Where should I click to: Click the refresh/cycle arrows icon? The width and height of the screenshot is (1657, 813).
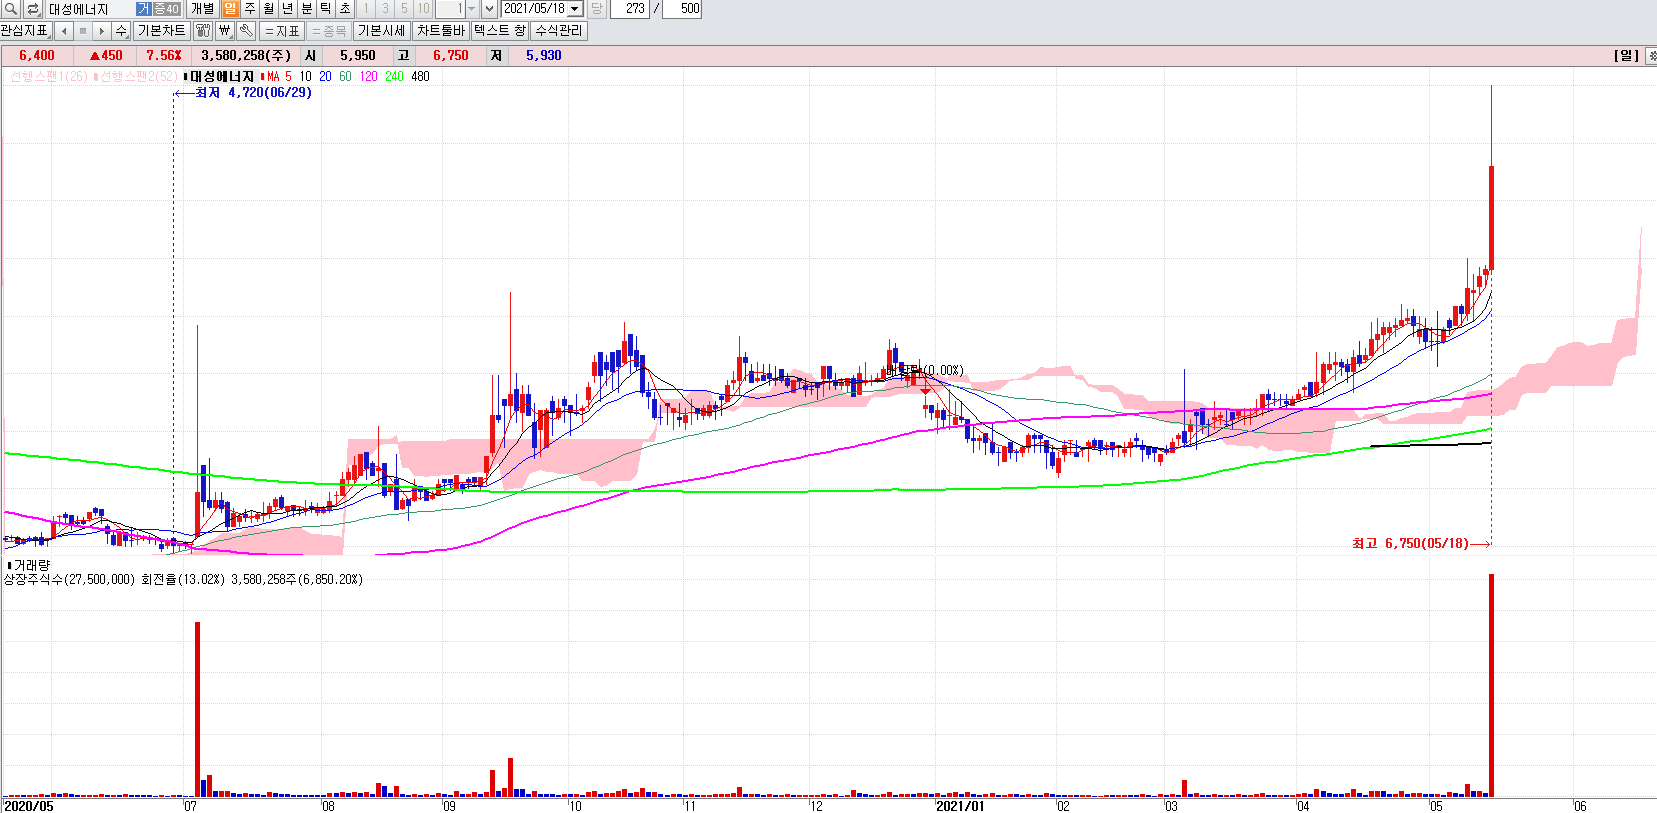[x=33, y=9]
